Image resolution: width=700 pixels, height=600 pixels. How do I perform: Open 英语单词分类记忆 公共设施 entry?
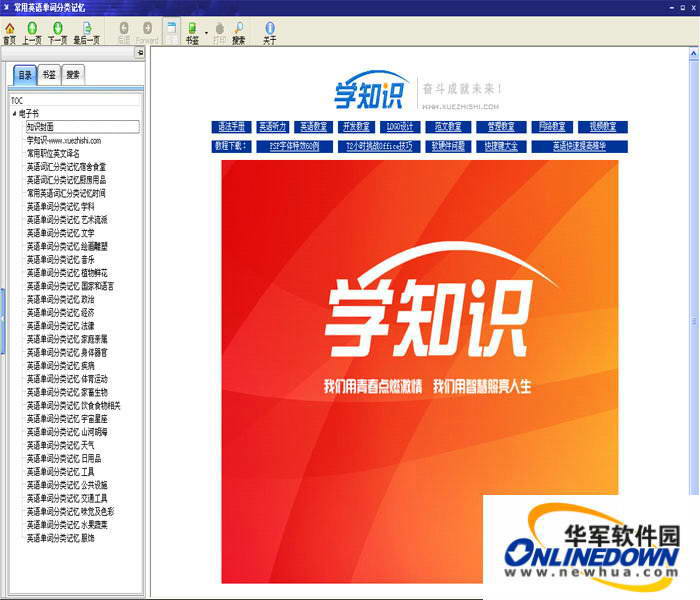67,485
